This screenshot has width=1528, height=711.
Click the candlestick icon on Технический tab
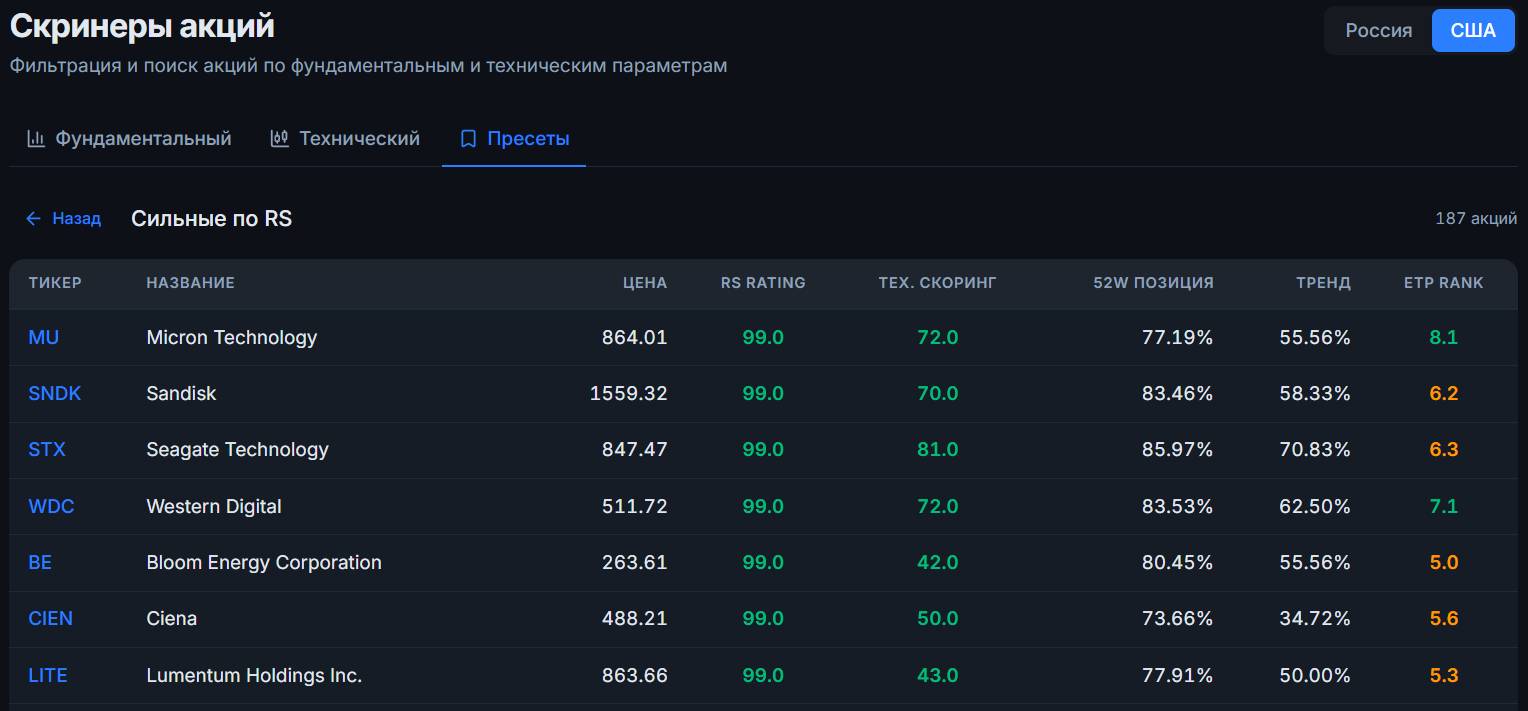280,139
